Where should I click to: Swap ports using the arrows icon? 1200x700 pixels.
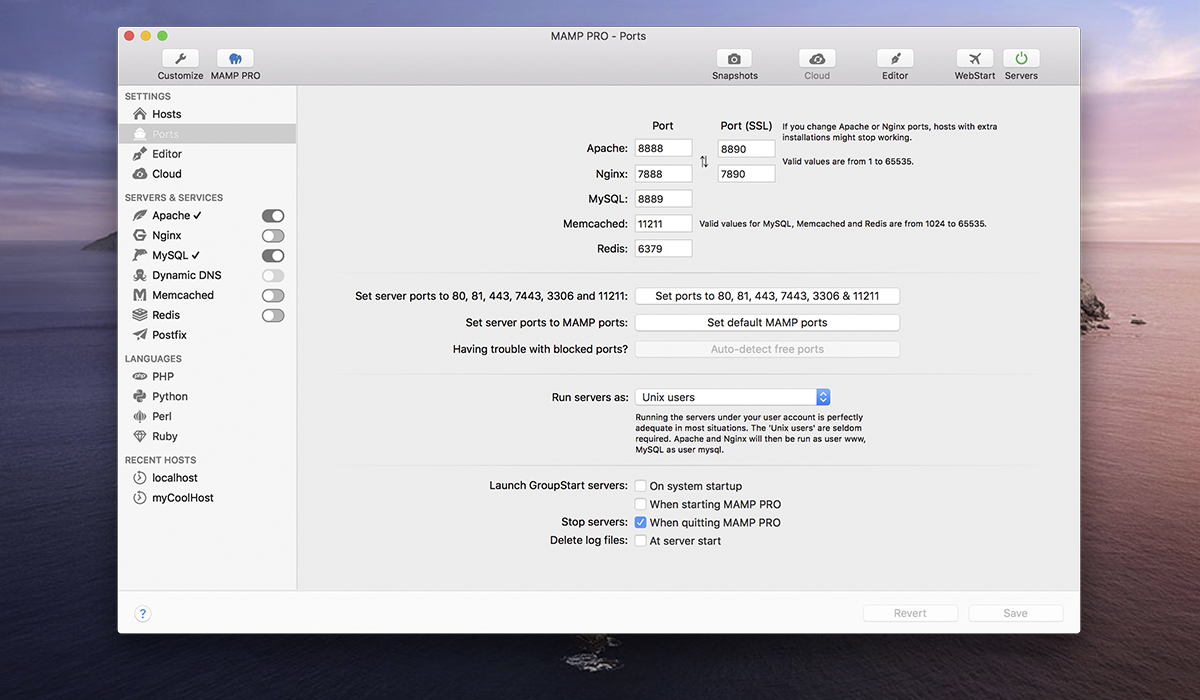[x=704, y=161]
